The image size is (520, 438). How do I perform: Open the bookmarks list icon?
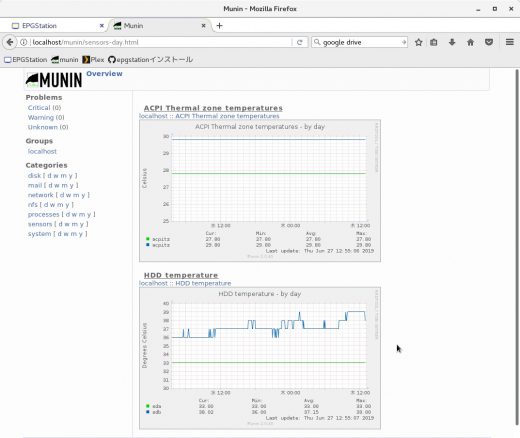(434, 42)
